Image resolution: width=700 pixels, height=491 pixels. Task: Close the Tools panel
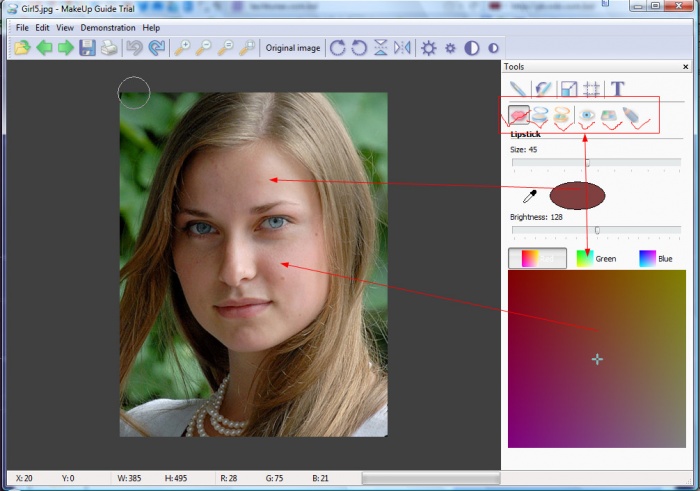coord(685,67)
